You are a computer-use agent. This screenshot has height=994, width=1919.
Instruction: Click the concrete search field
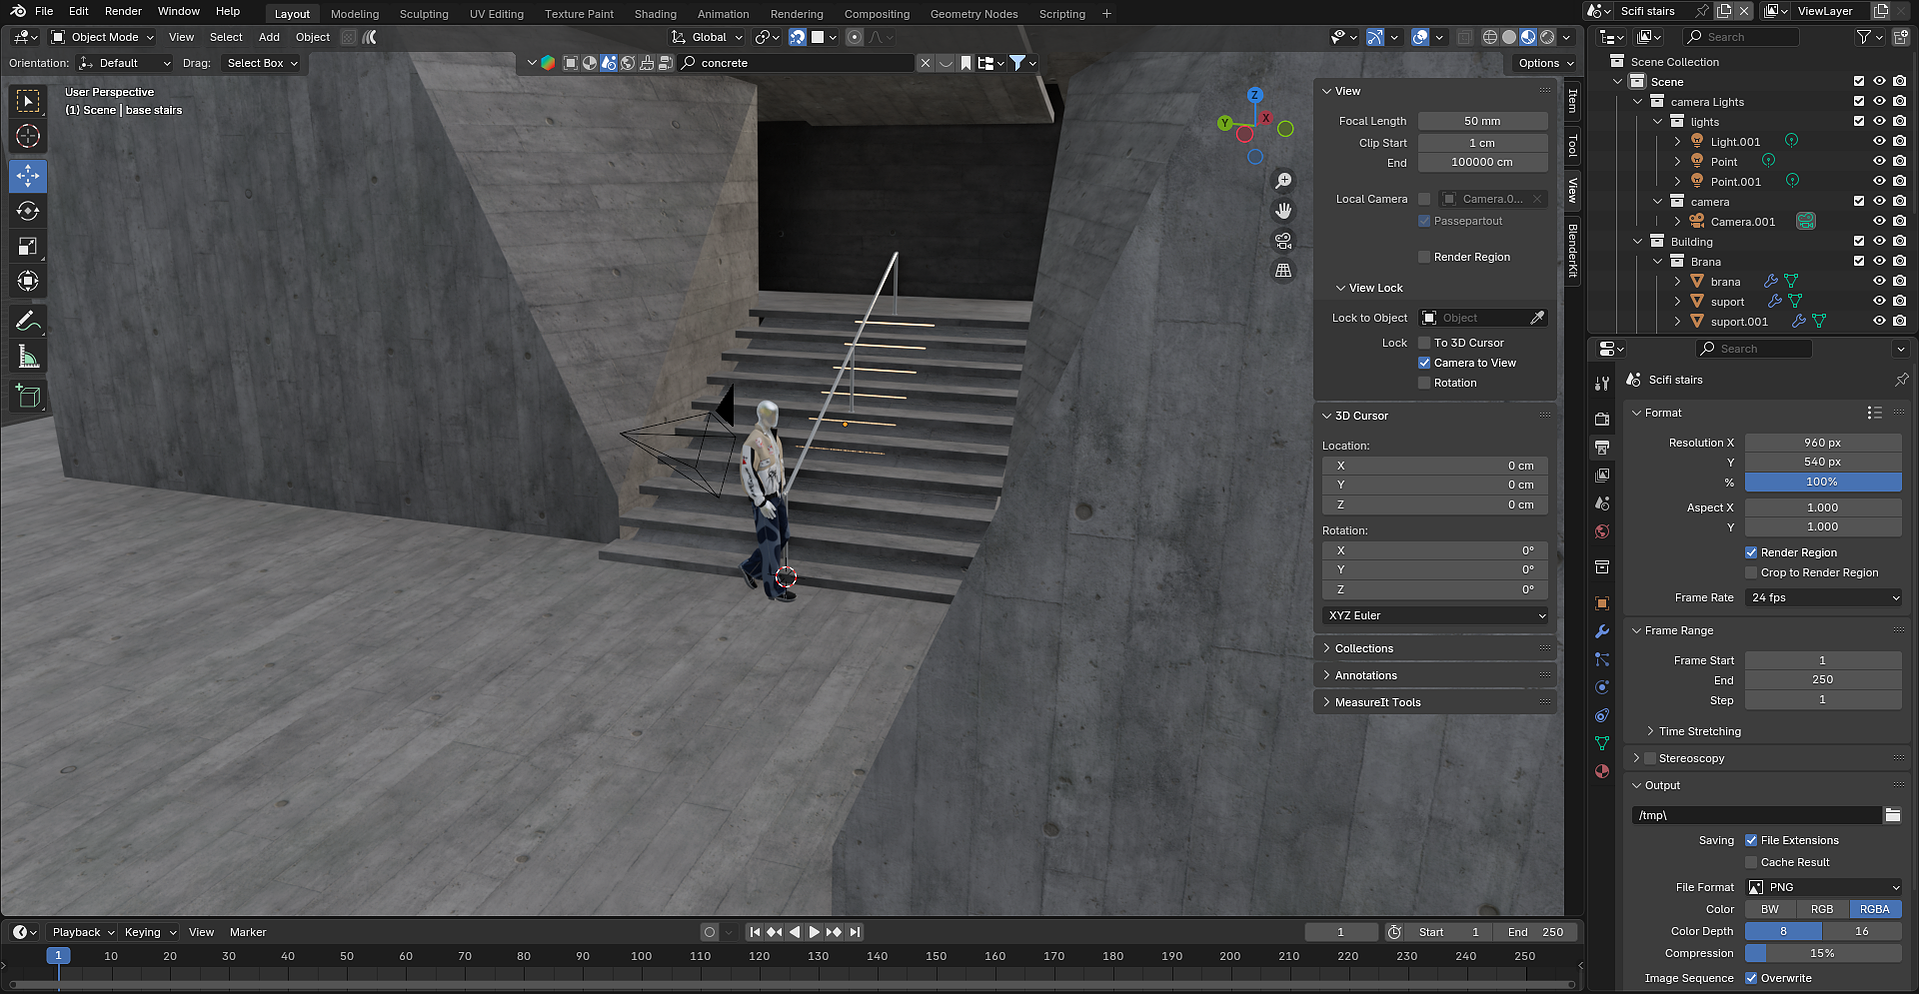pos(797,63)
